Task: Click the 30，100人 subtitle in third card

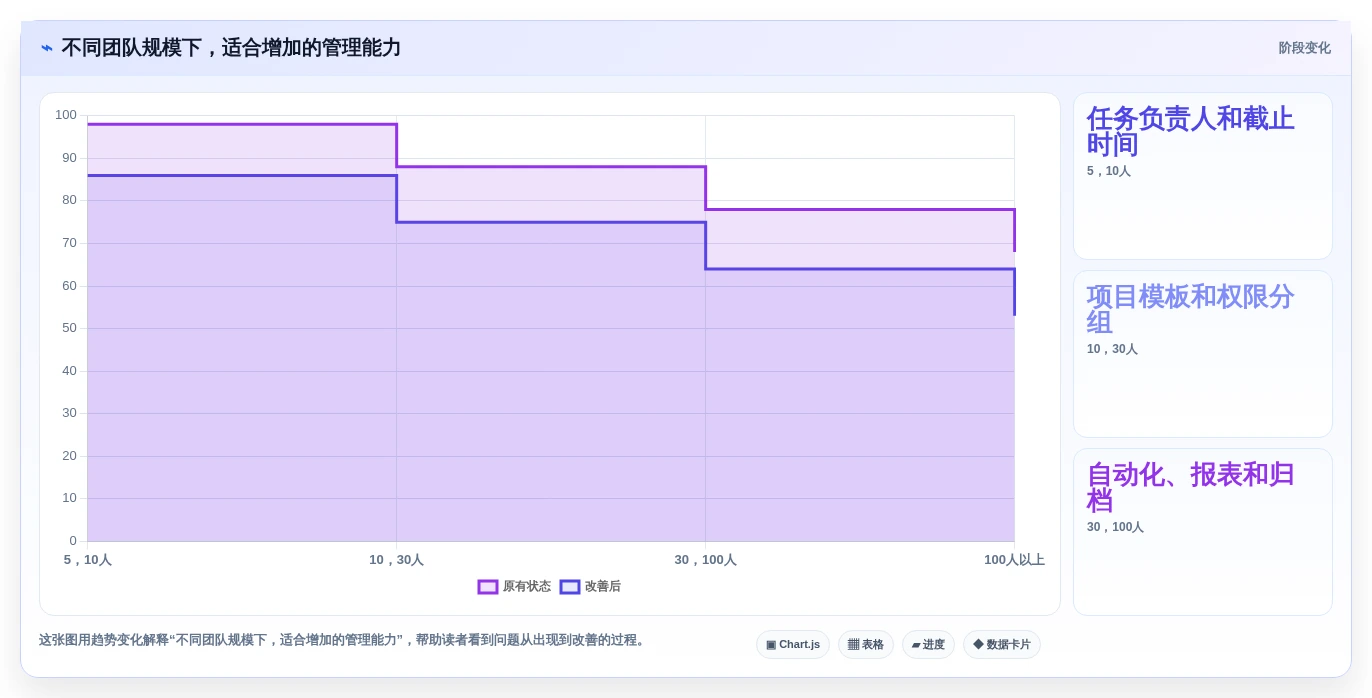Action: (1115, 527)
